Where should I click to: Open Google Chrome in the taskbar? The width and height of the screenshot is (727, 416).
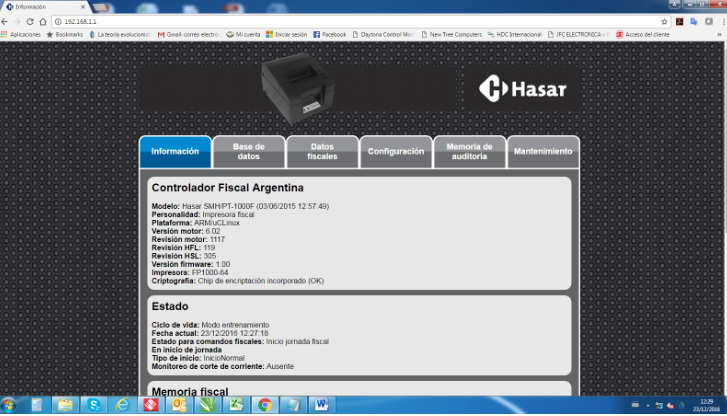[265, 405]
